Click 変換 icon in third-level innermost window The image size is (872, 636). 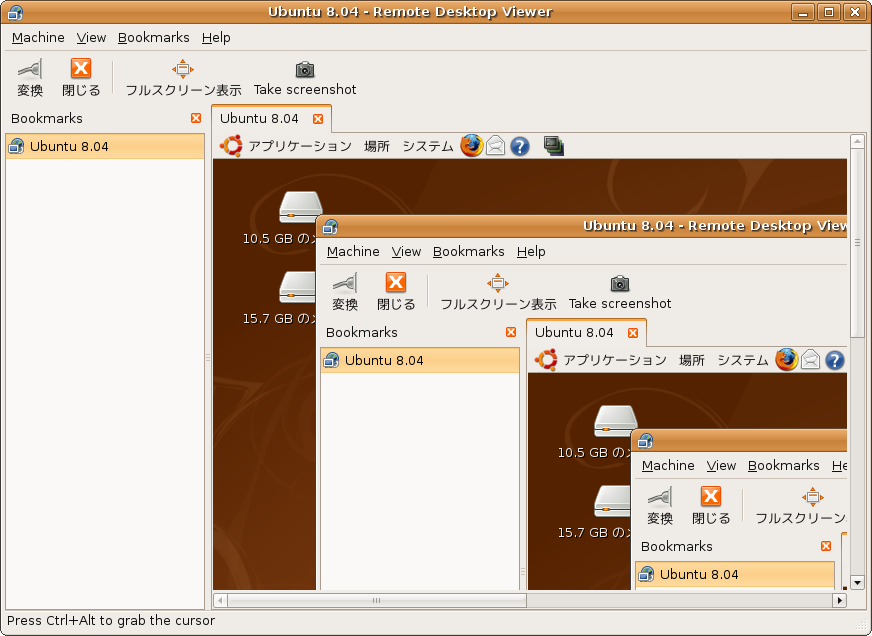point(660,497)
